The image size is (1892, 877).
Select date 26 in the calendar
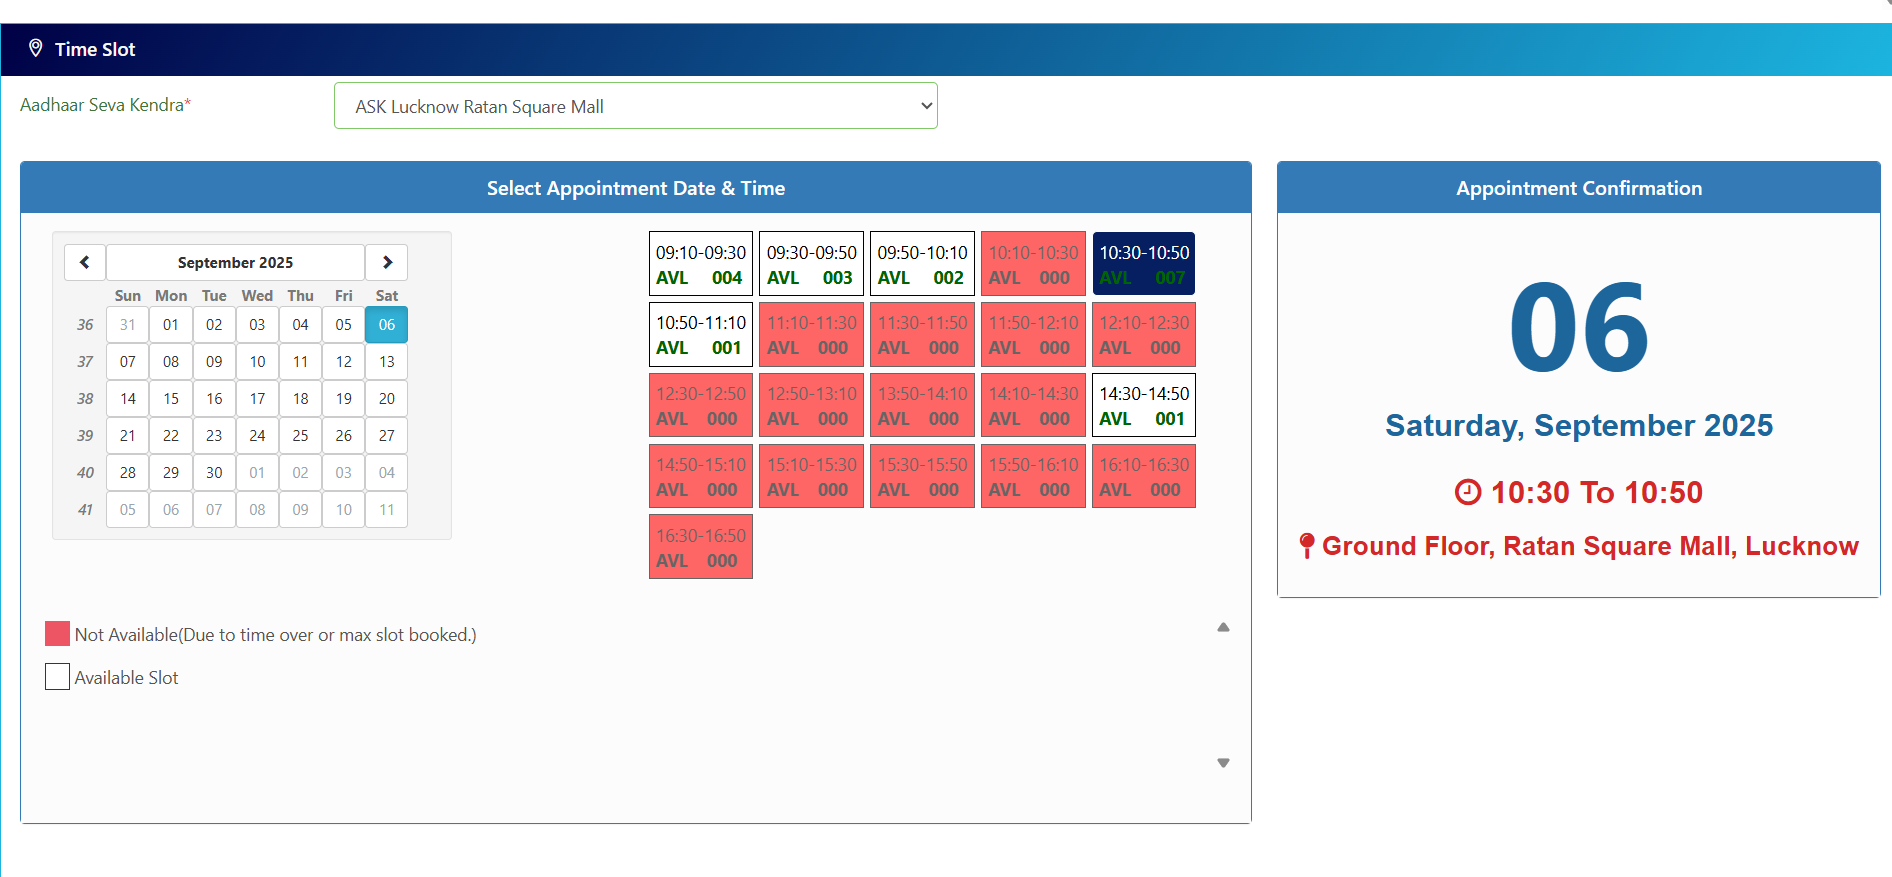pyautogui.click(x=344, y=436)
